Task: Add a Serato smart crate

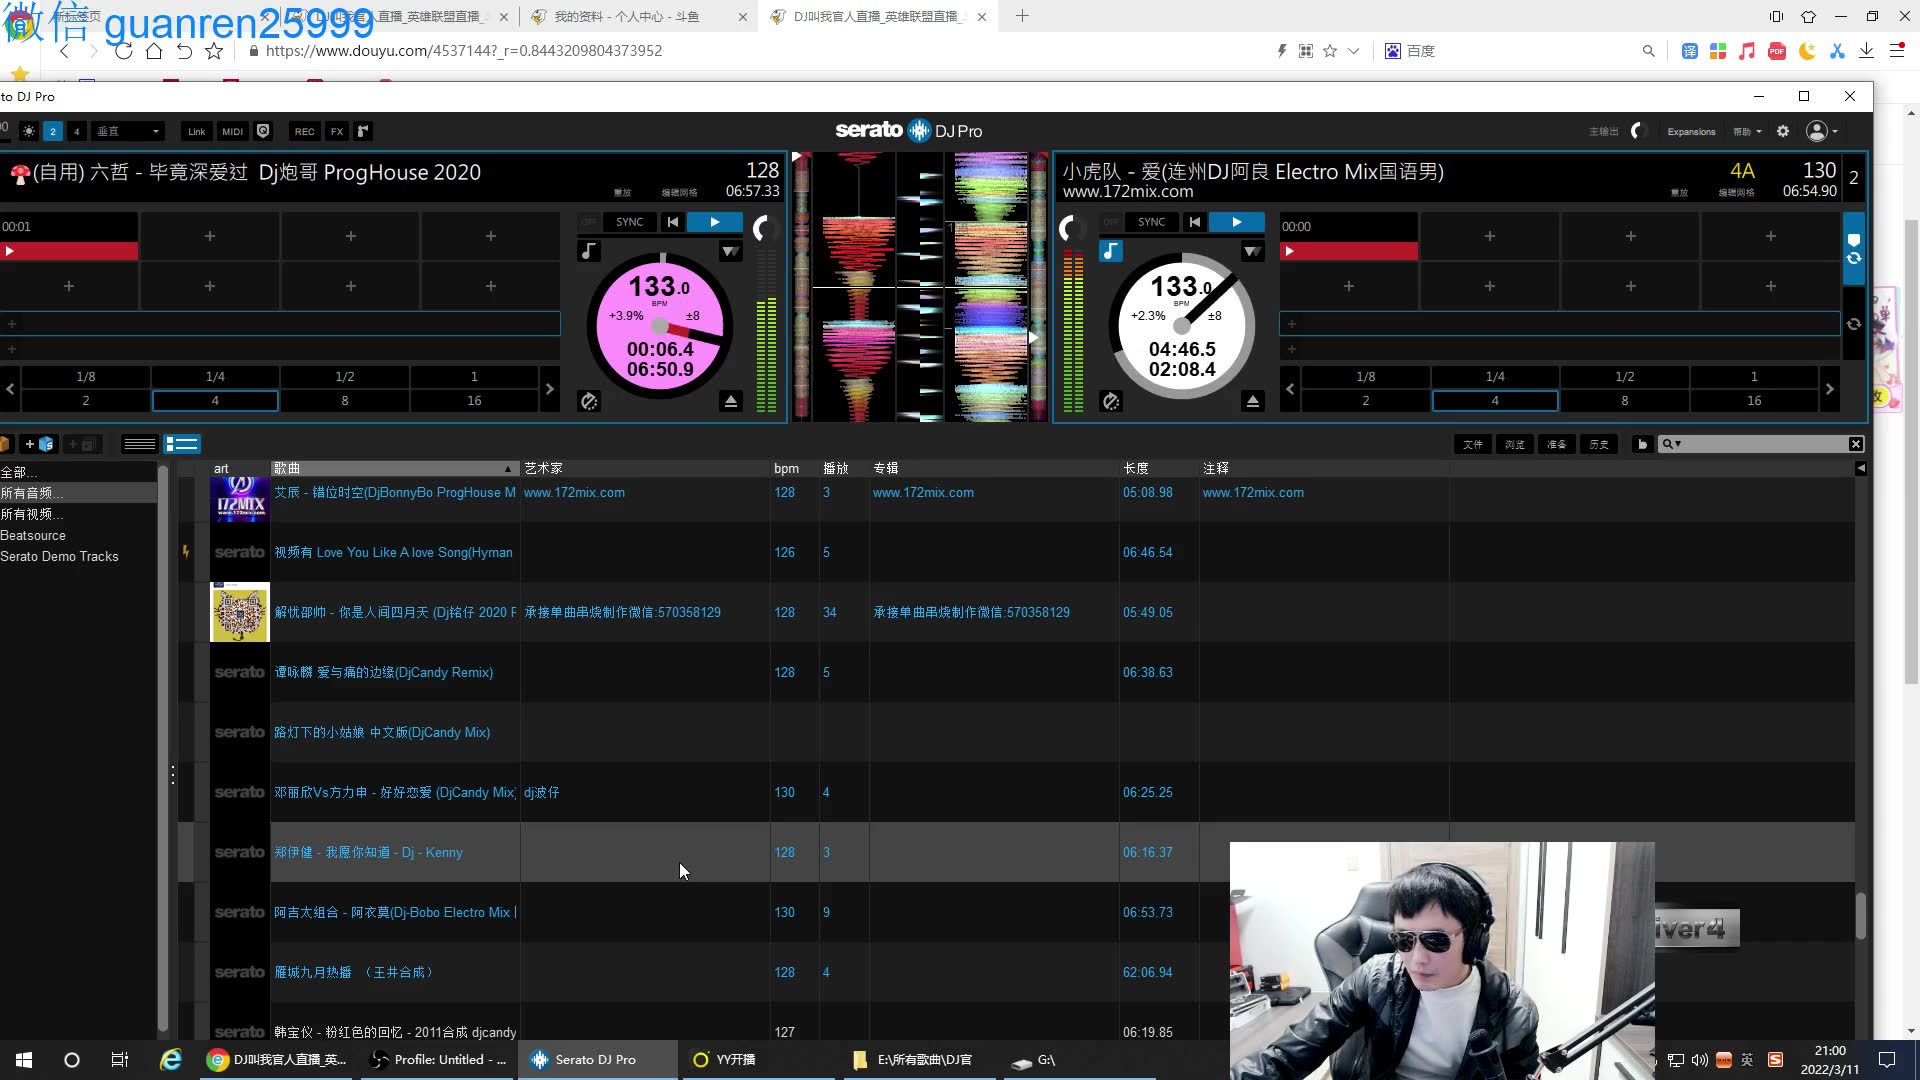Action: pyautogui.click(x=39, y=444)
